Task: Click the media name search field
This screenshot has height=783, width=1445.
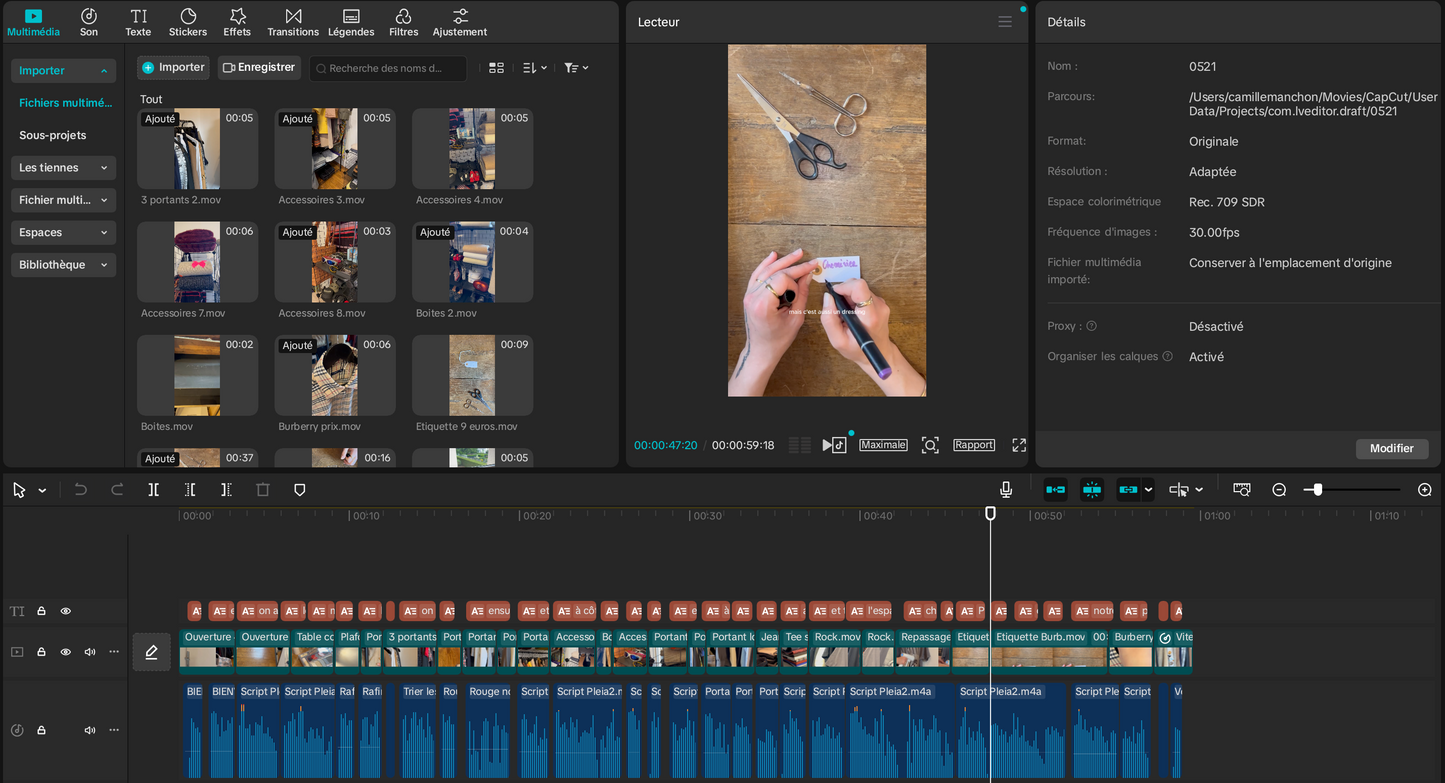Action: [x=388, y=68]
